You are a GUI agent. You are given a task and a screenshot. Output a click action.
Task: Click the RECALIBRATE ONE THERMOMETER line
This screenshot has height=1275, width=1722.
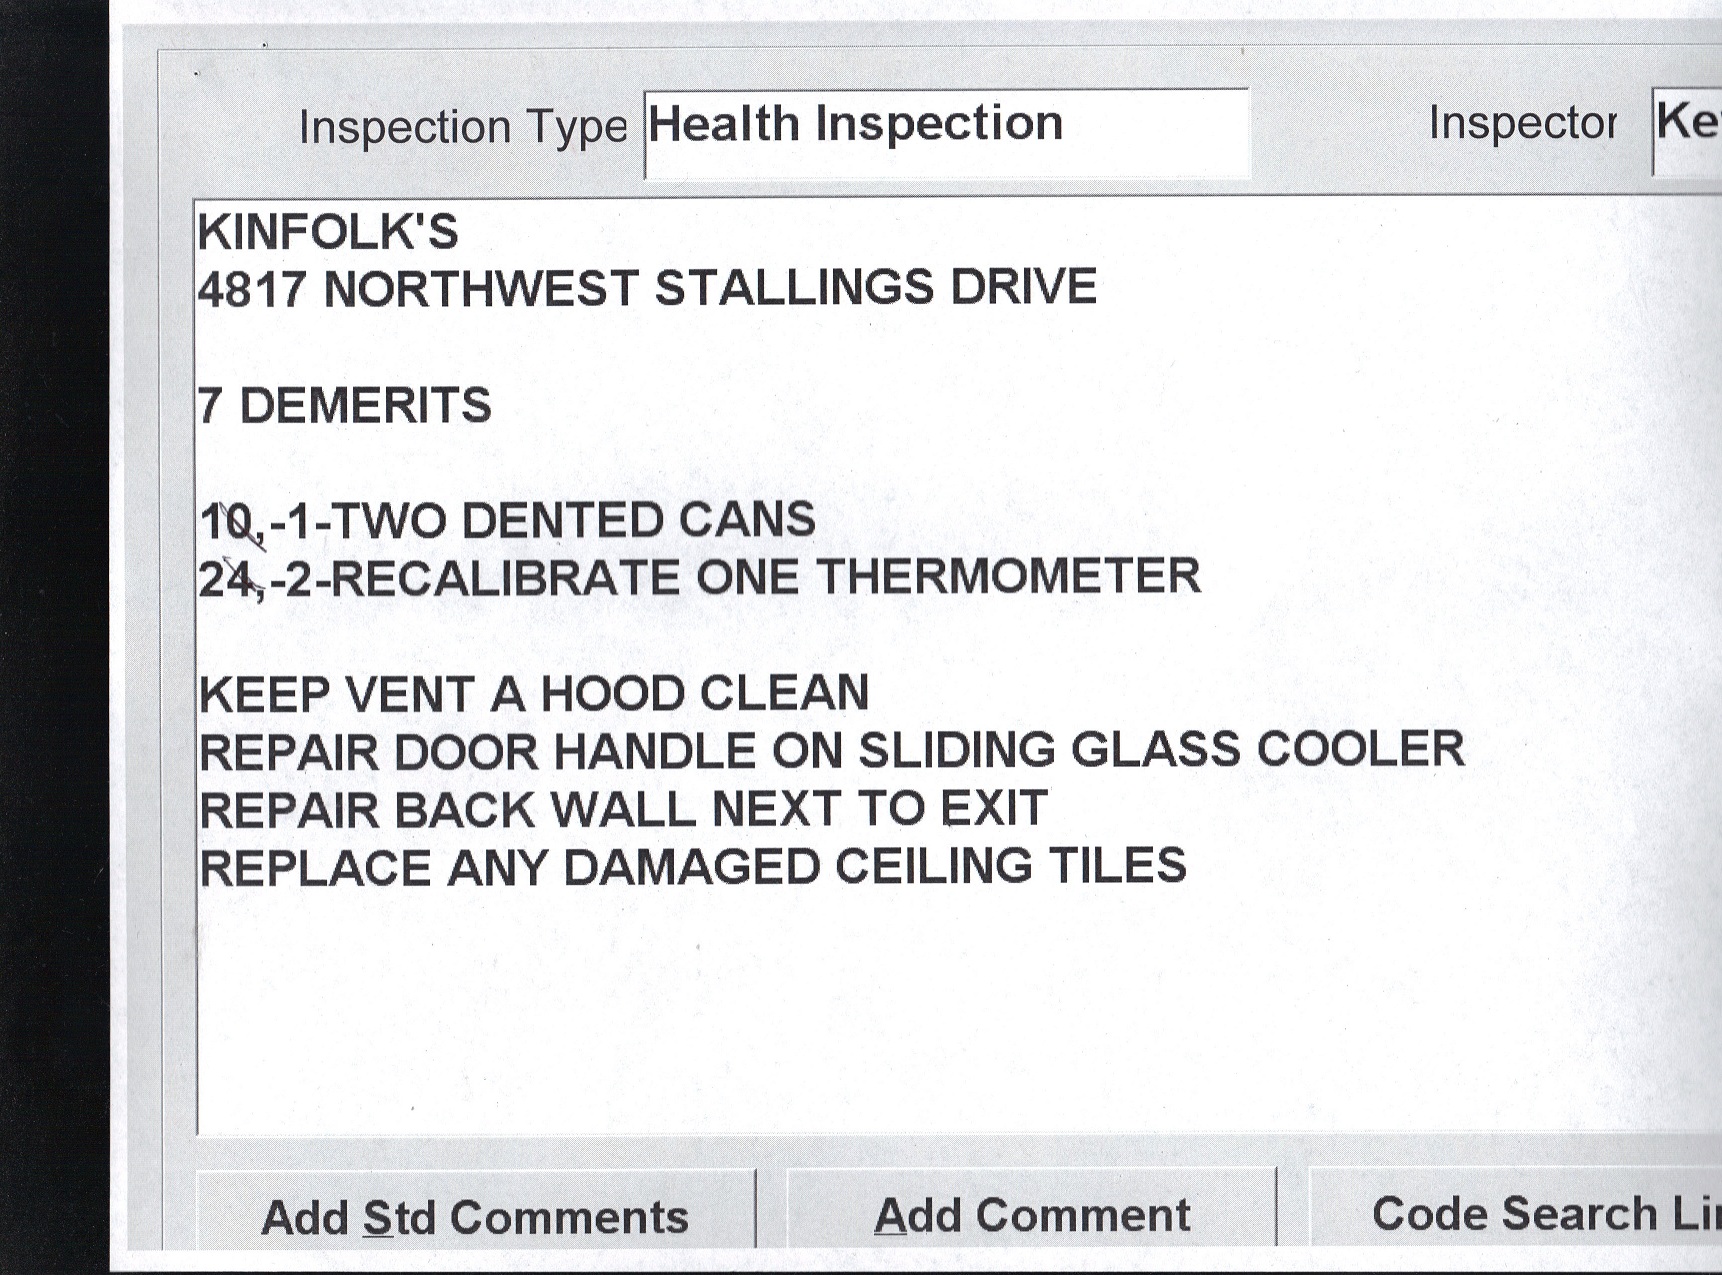699,578
